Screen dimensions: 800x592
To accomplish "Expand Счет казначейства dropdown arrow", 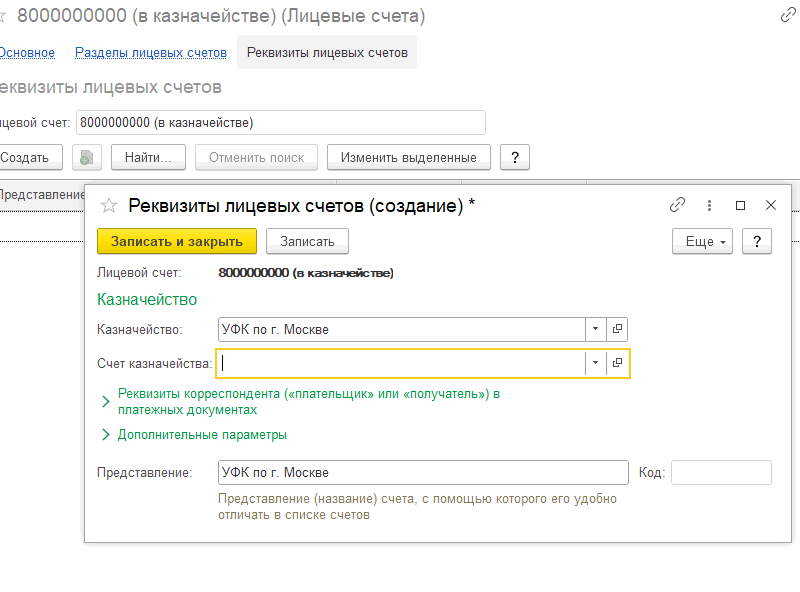I will [595, 363].
